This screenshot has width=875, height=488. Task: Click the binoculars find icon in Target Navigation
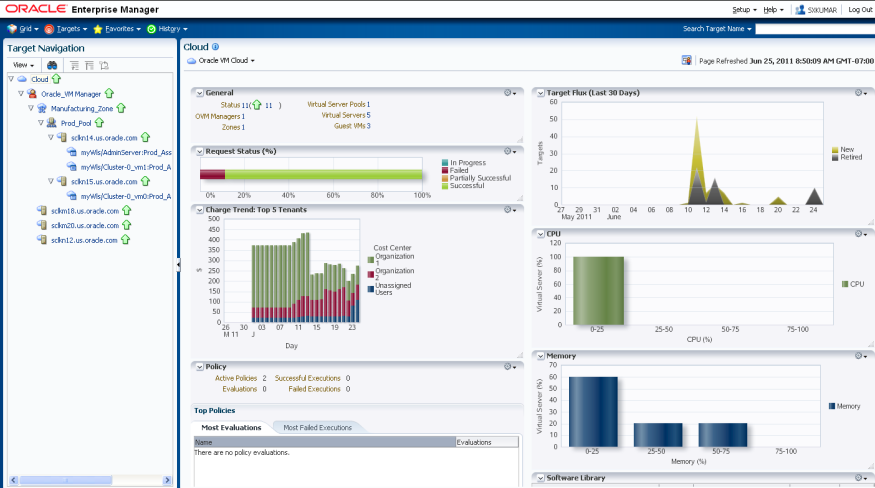pyautogui.click(x=52, y=65)
